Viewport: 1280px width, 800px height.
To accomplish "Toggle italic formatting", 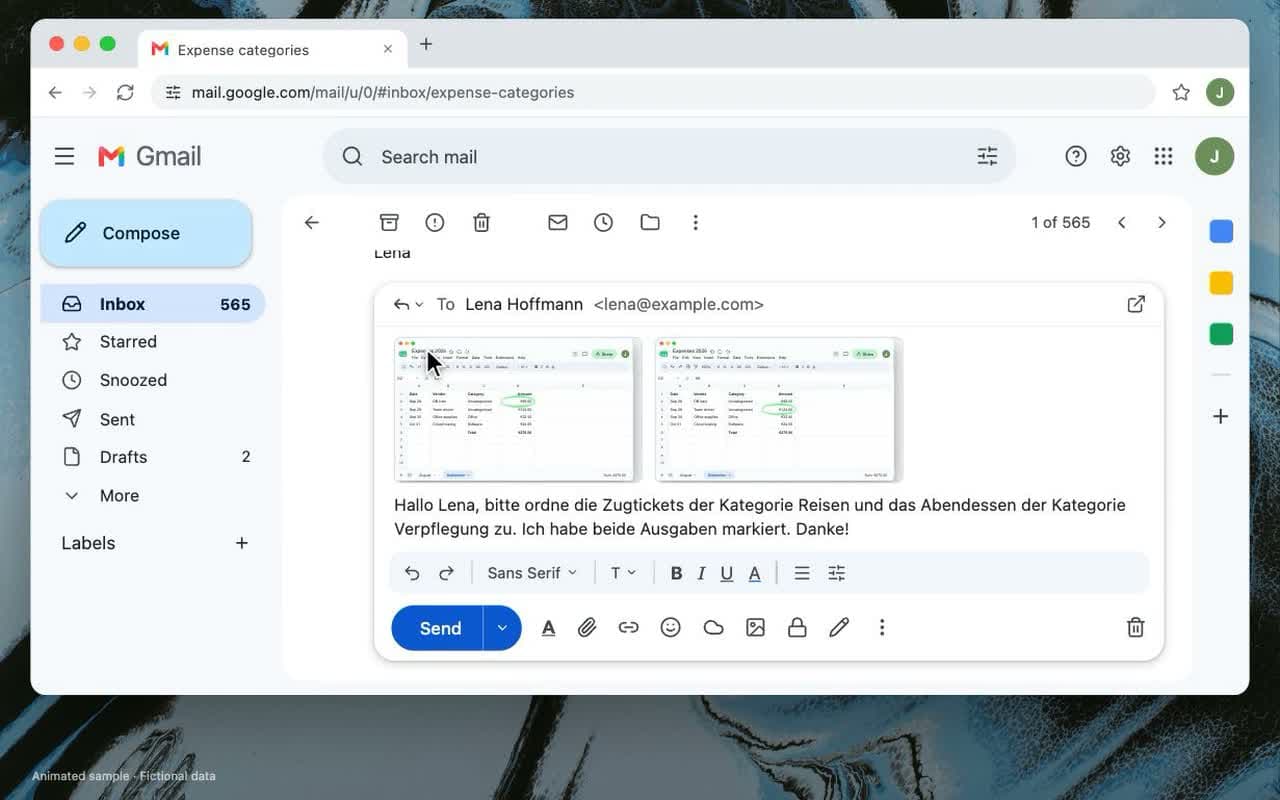I will (x=702, y=573).
